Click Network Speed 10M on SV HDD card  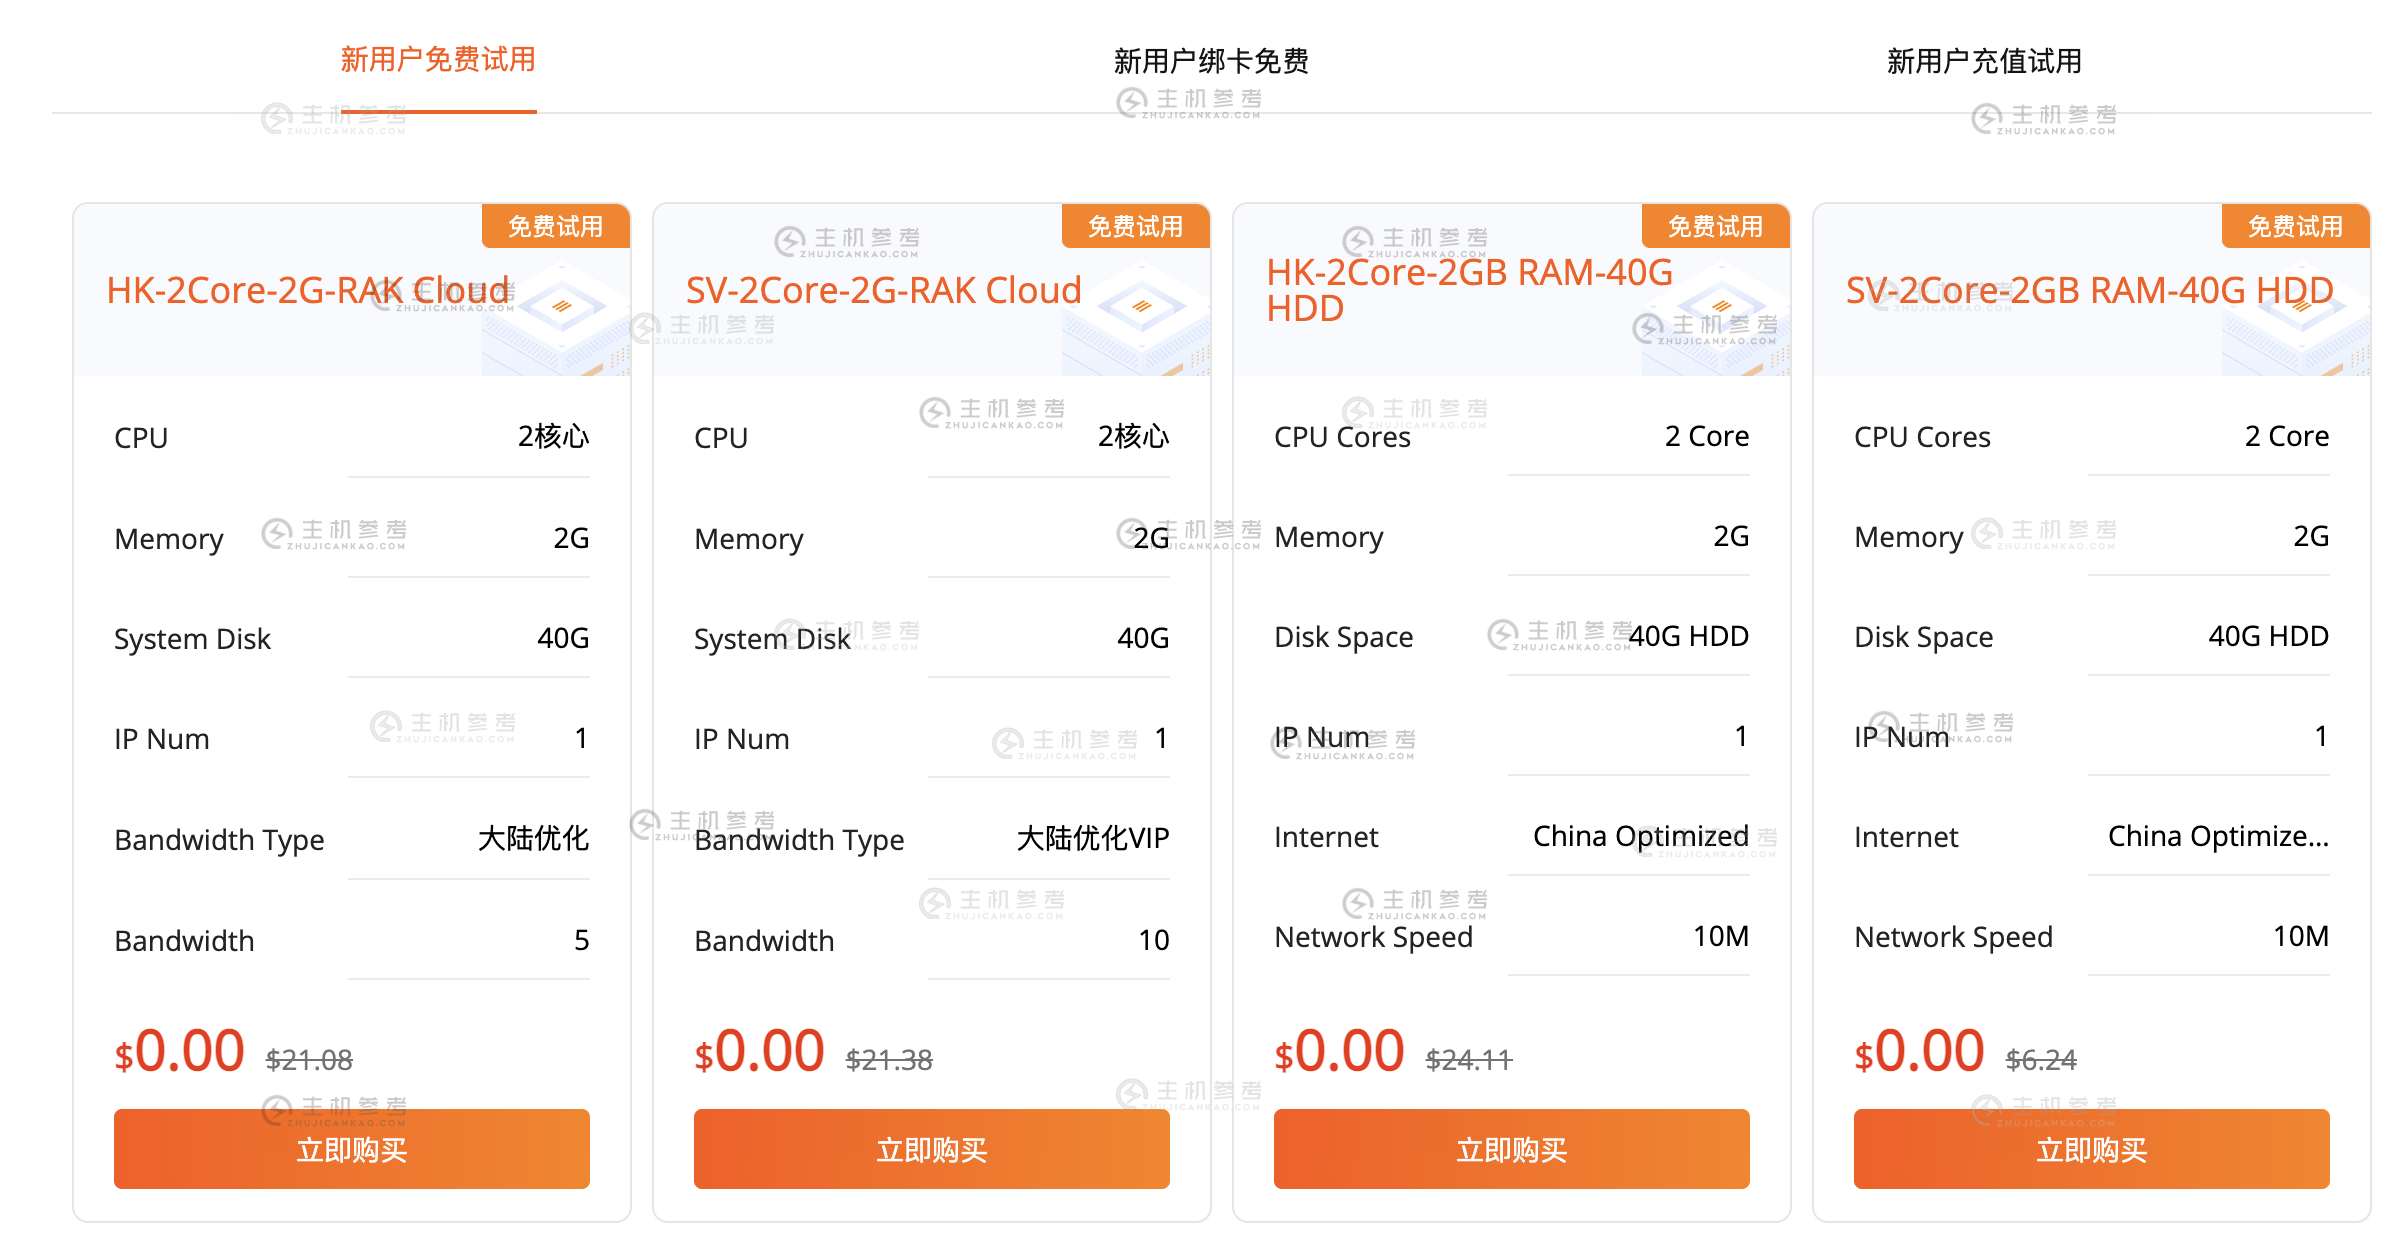(x=2301, y=936)
